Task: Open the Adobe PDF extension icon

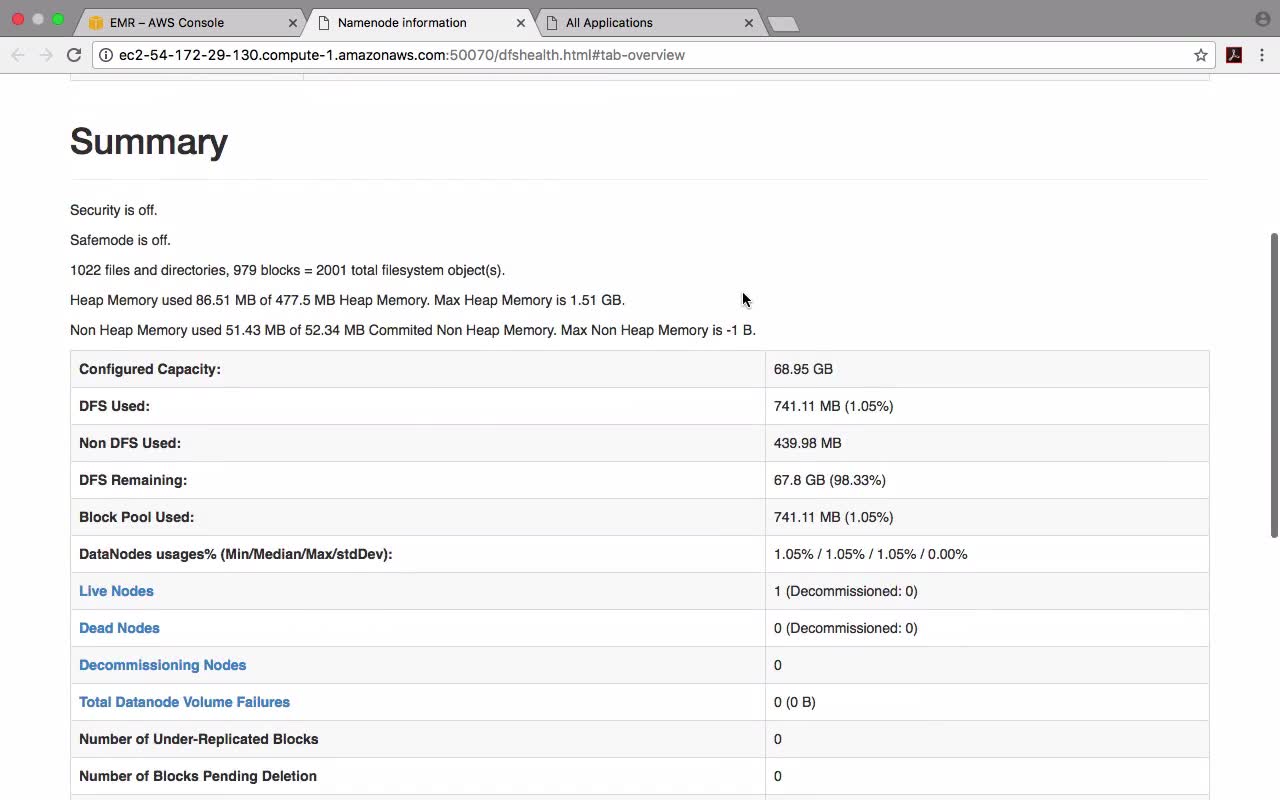Action: click(x=1234, y=55)
